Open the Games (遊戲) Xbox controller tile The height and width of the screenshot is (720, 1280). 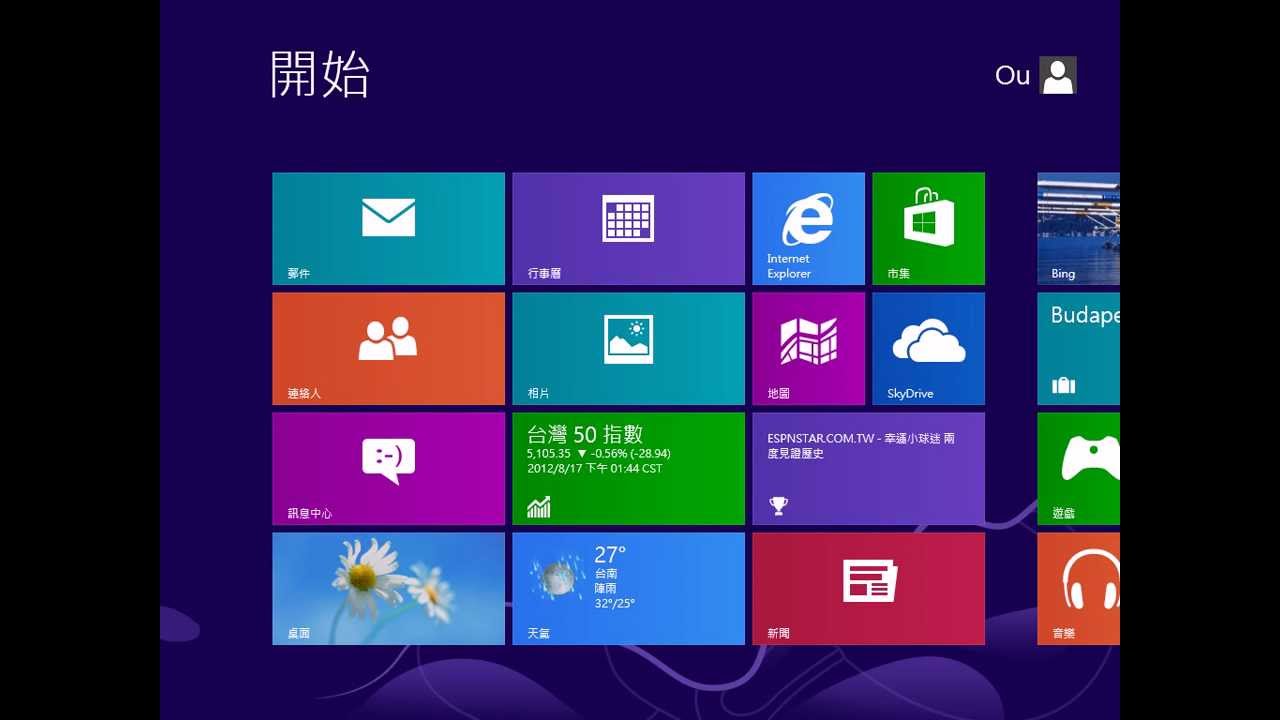click(x=1078, y=468)
